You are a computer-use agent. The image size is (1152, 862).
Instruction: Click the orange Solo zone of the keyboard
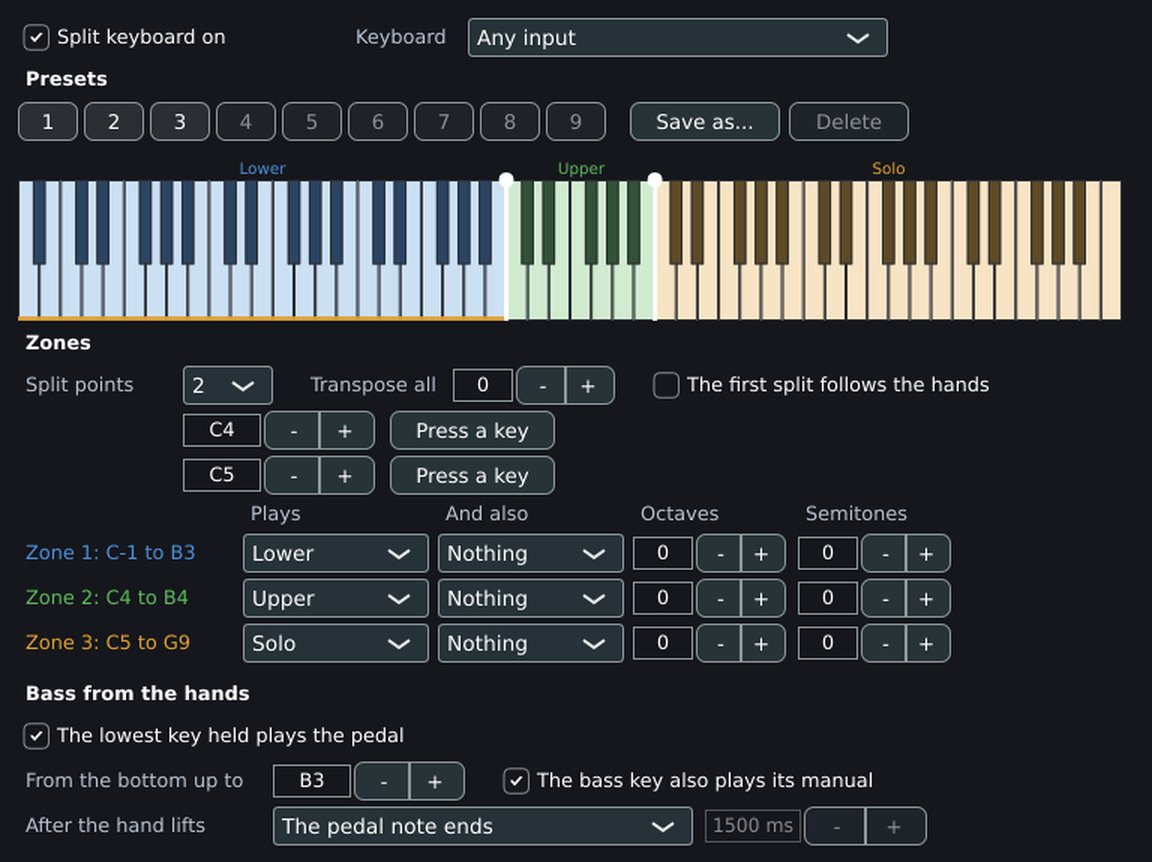click(x=888, y=250)
